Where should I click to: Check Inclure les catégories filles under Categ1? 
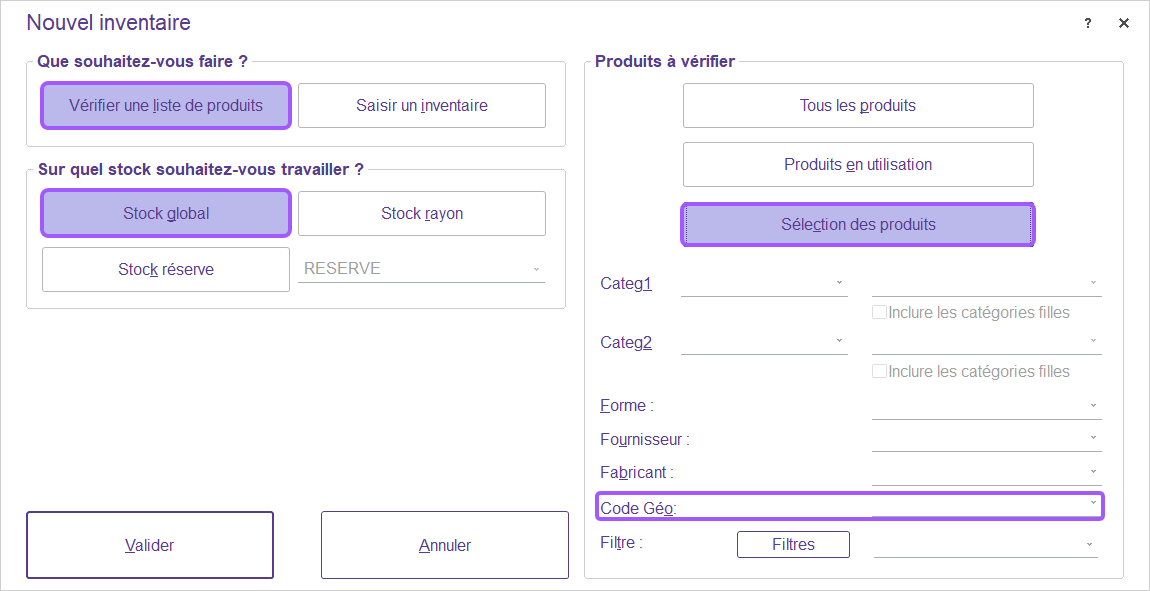click(880, 313)
